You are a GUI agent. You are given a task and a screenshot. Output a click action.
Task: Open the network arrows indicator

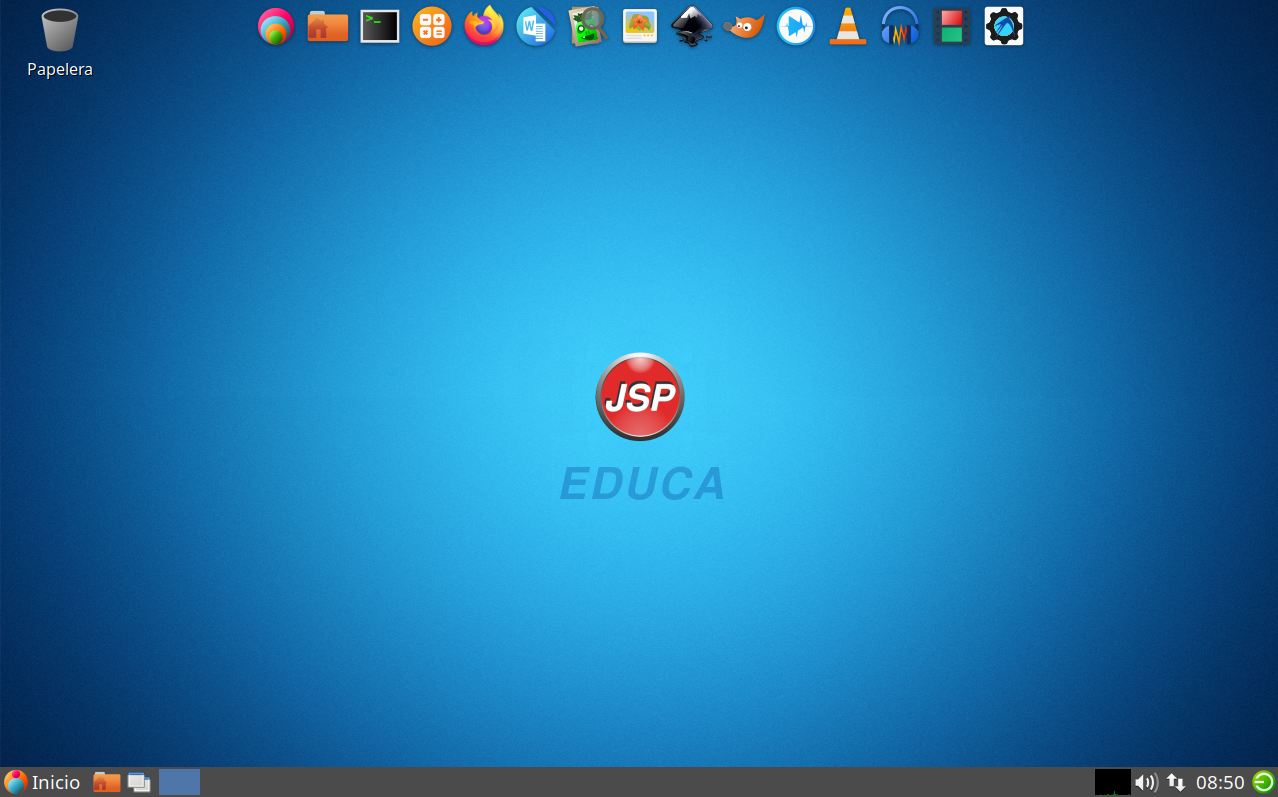point(1176,782)
